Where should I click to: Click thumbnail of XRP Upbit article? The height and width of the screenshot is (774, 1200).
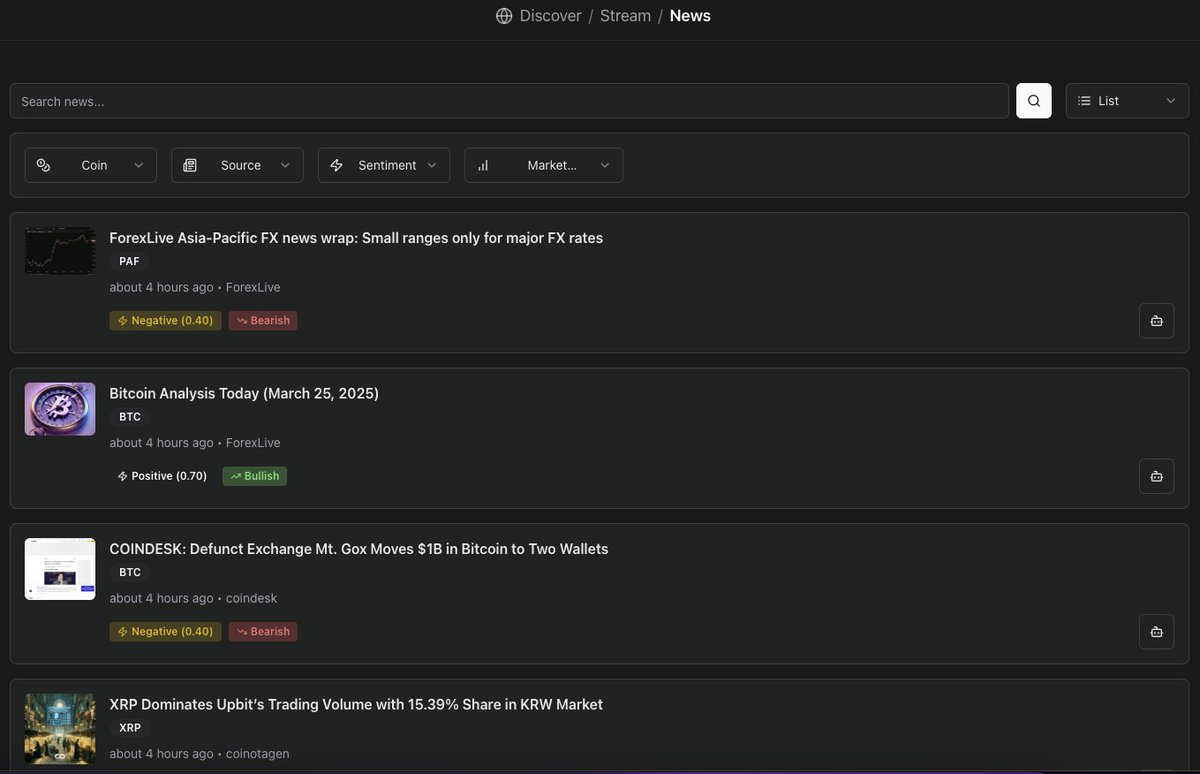coord(60,729)
